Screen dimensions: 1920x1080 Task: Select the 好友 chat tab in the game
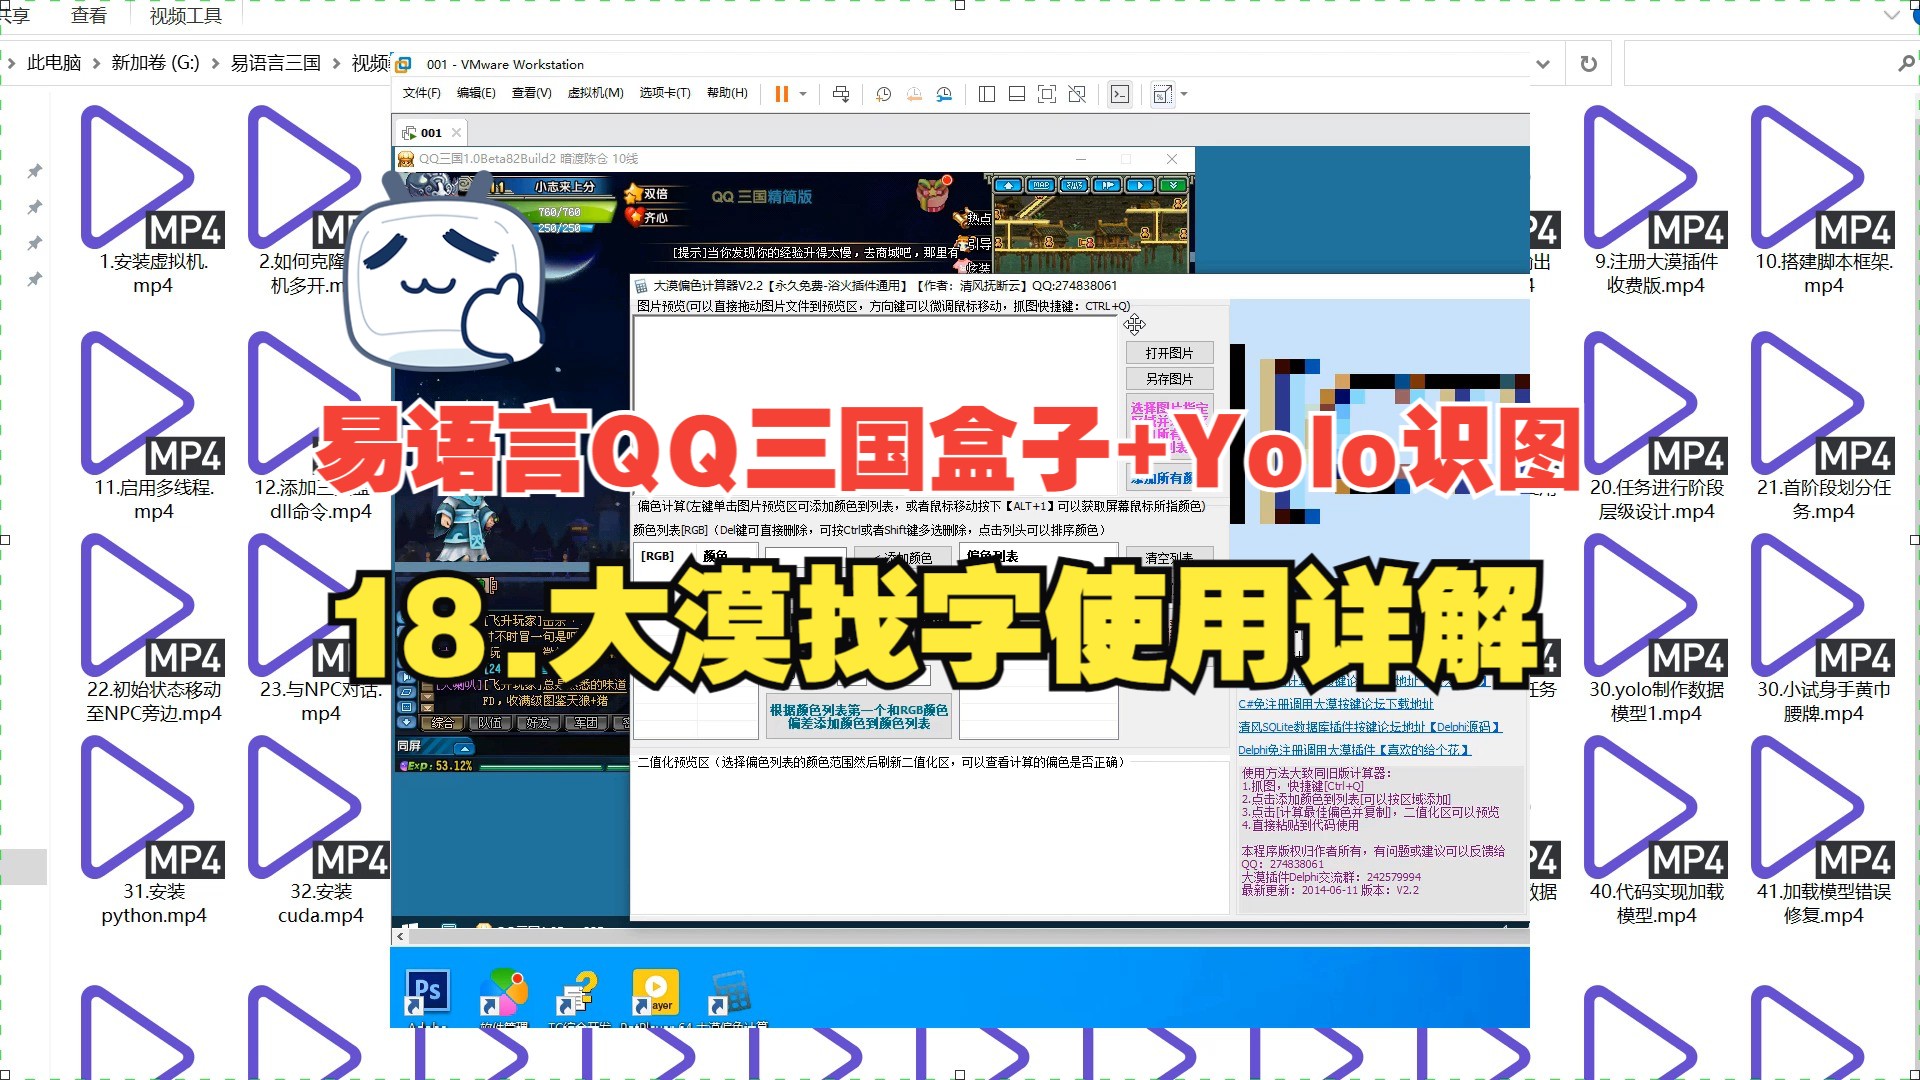click(x=538, y=723)
